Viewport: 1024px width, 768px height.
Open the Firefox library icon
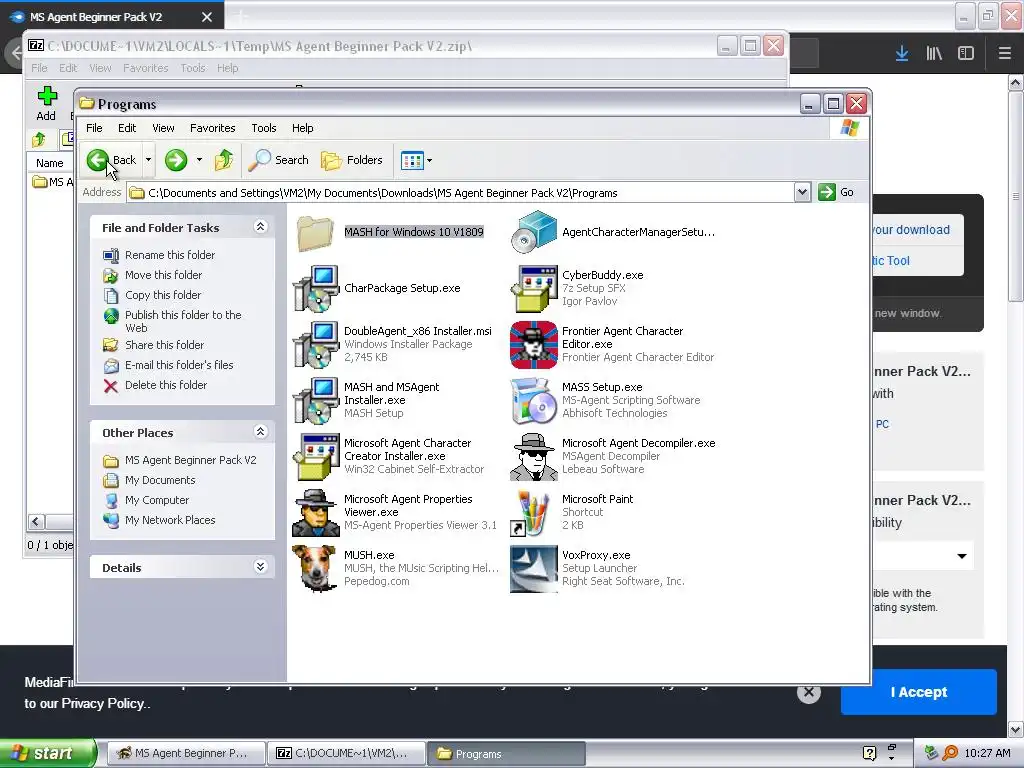point(934,54)
